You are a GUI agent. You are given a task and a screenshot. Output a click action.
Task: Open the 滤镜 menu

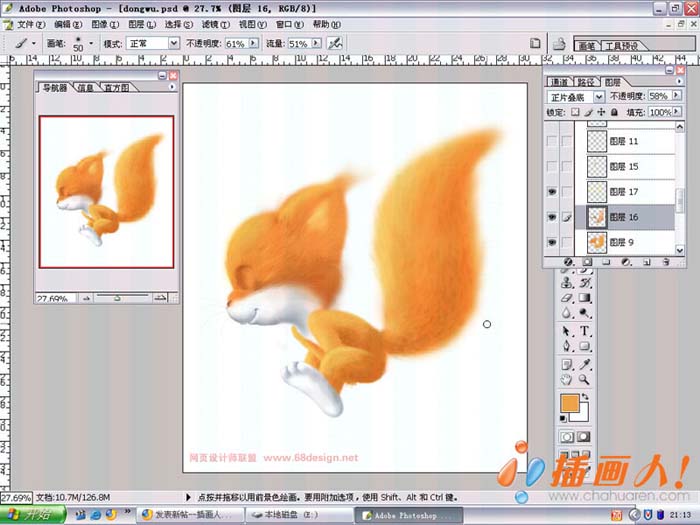215,24
